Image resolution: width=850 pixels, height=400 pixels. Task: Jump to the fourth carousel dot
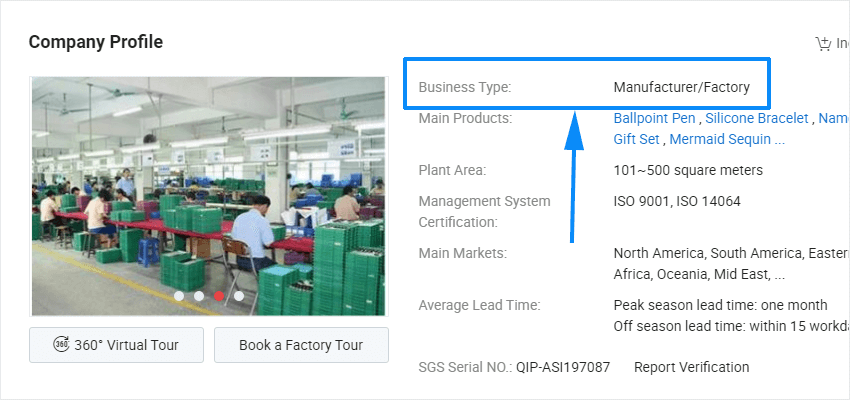[239, 296]
